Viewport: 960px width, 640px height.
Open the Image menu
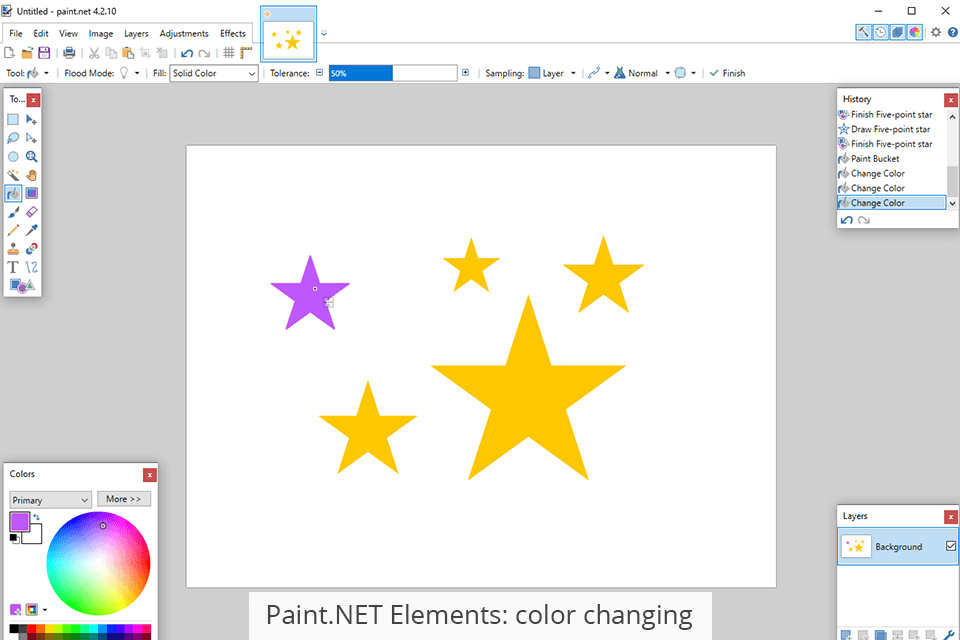100,34
